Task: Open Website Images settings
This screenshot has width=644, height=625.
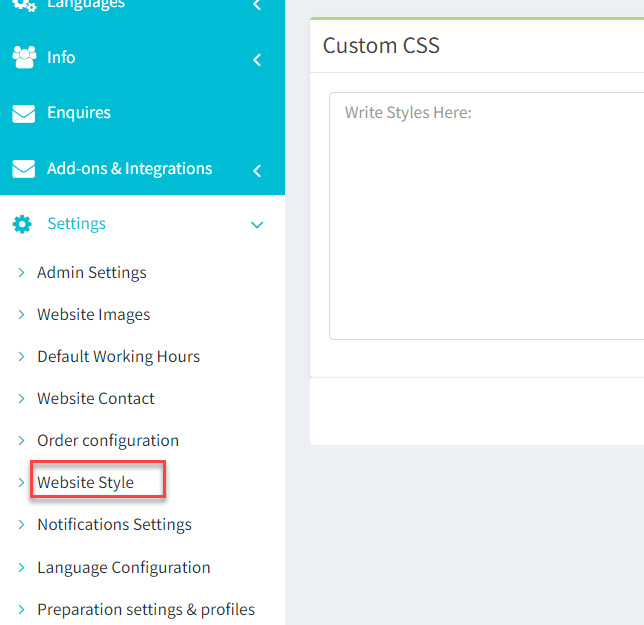Action: (x=94, y=315)
